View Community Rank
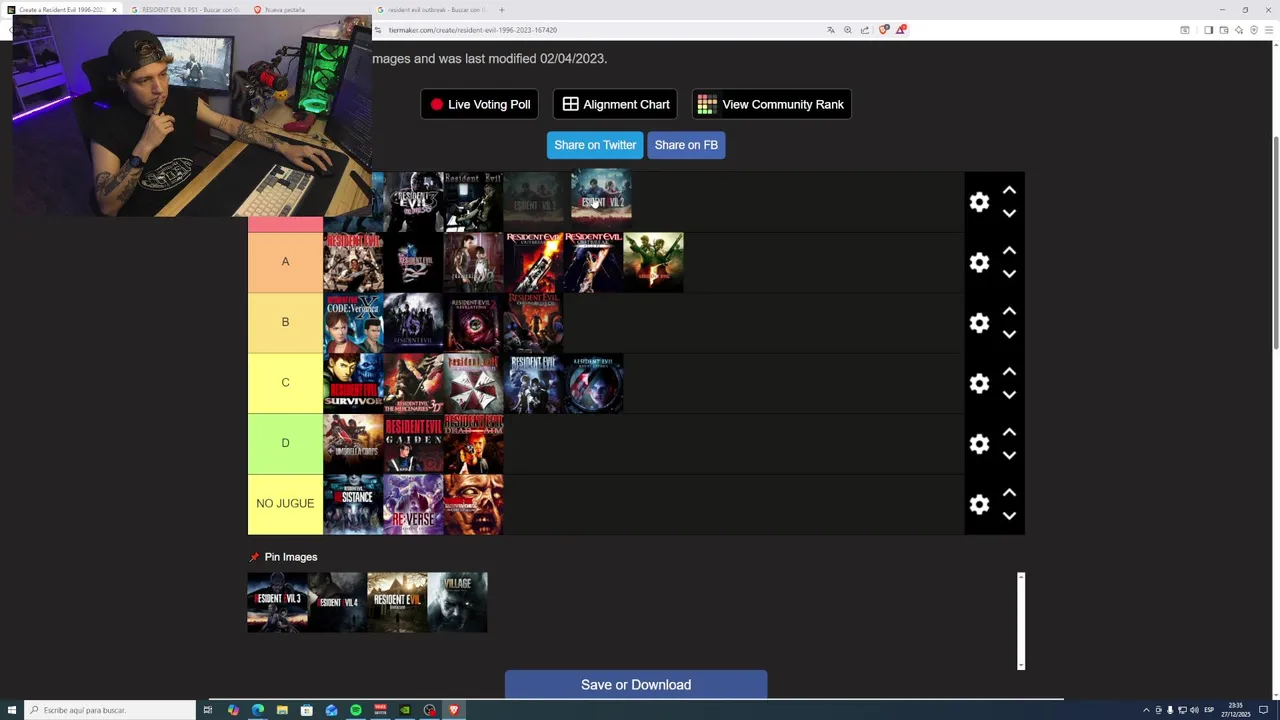 pyautogui.click(x=771, y=104)
